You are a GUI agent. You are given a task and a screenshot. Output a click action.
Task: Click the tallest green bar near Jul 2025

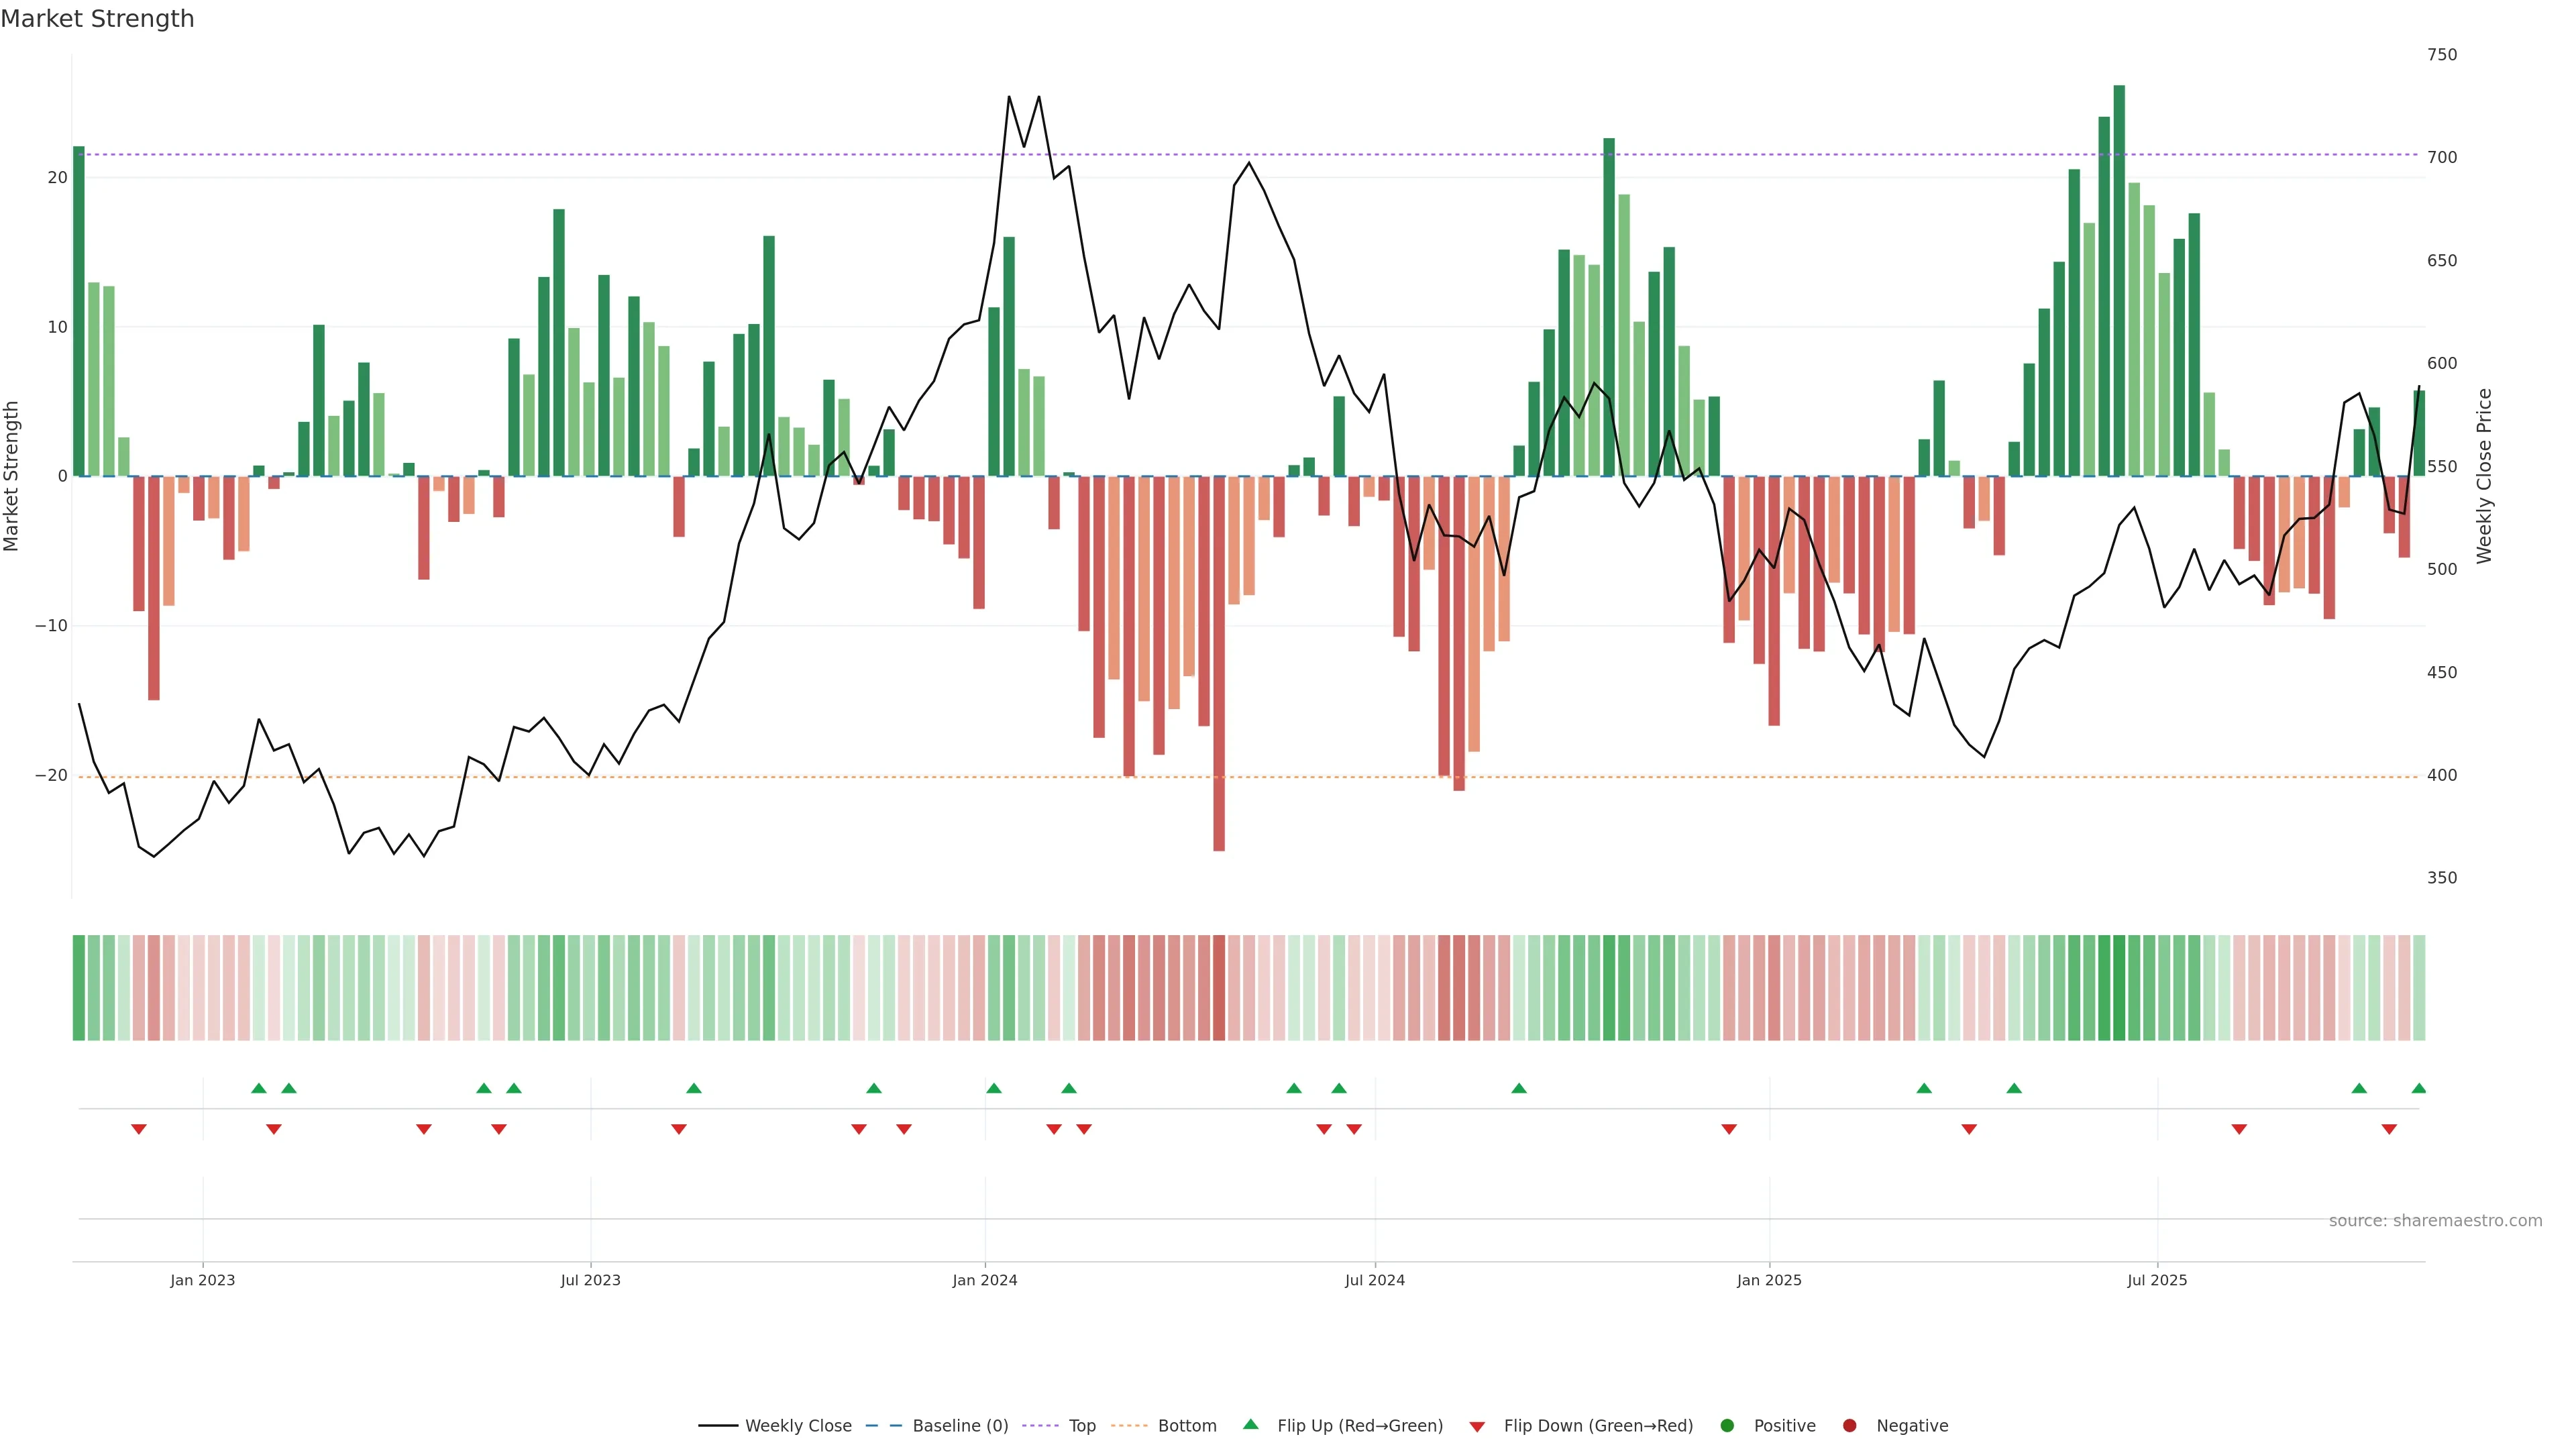[2119, 280]
